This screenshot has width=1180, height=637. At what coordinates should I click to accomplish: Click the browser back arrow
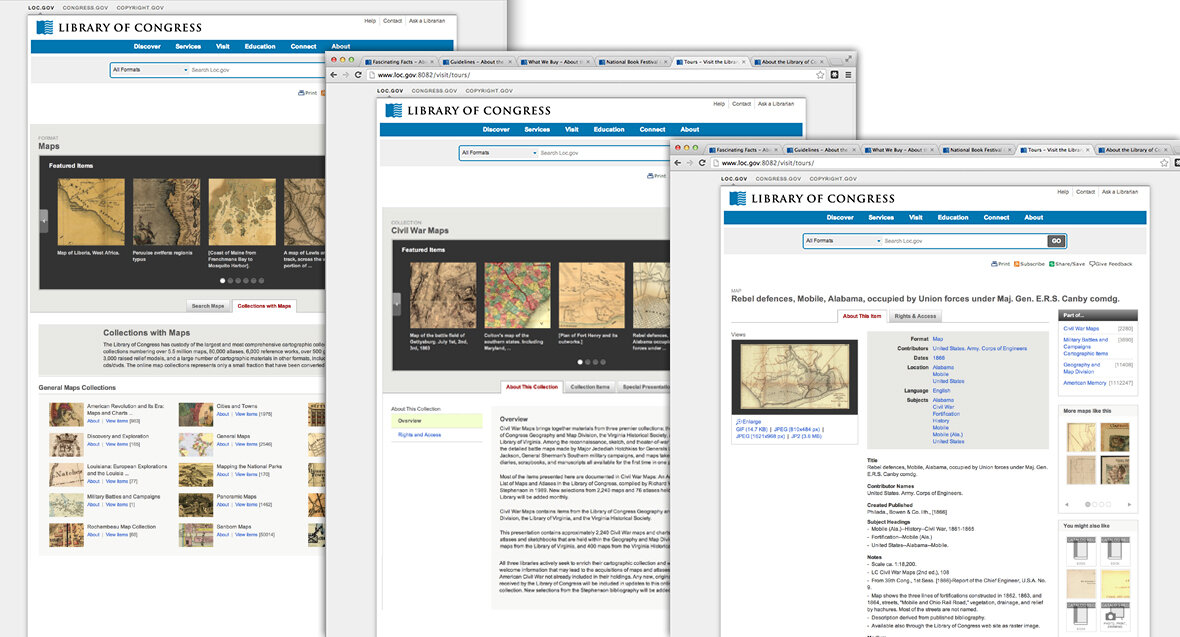[x=679, y=165]
